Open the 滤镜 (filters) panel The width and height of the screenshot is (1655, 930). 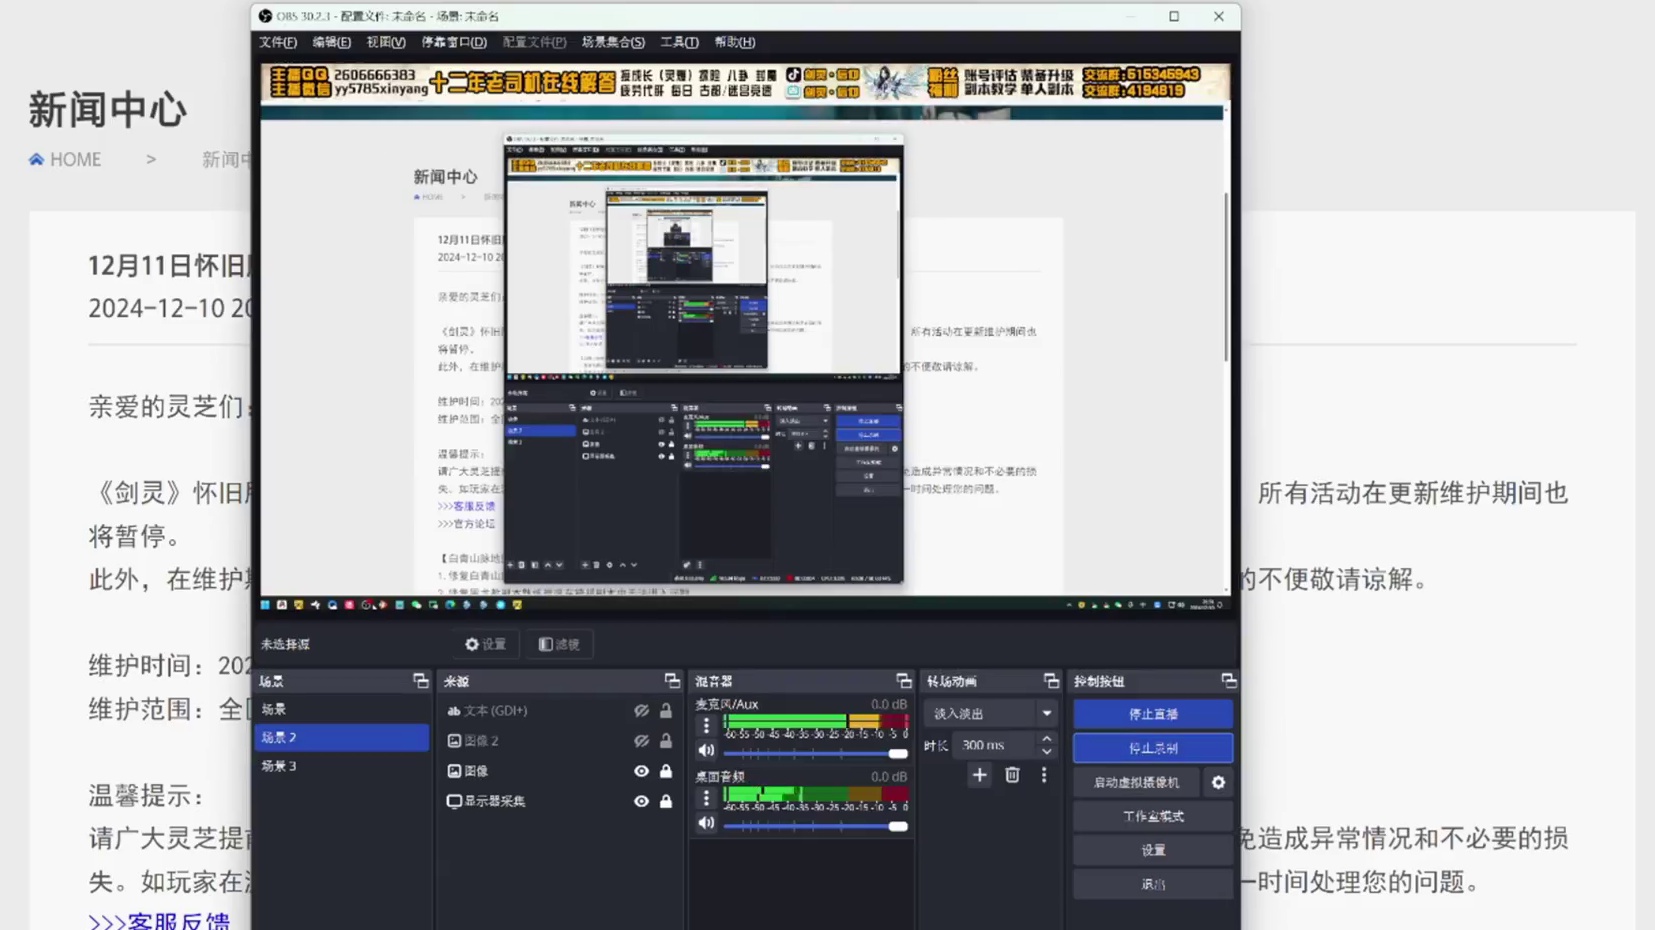pyautogui.click(x=558, y=644)
